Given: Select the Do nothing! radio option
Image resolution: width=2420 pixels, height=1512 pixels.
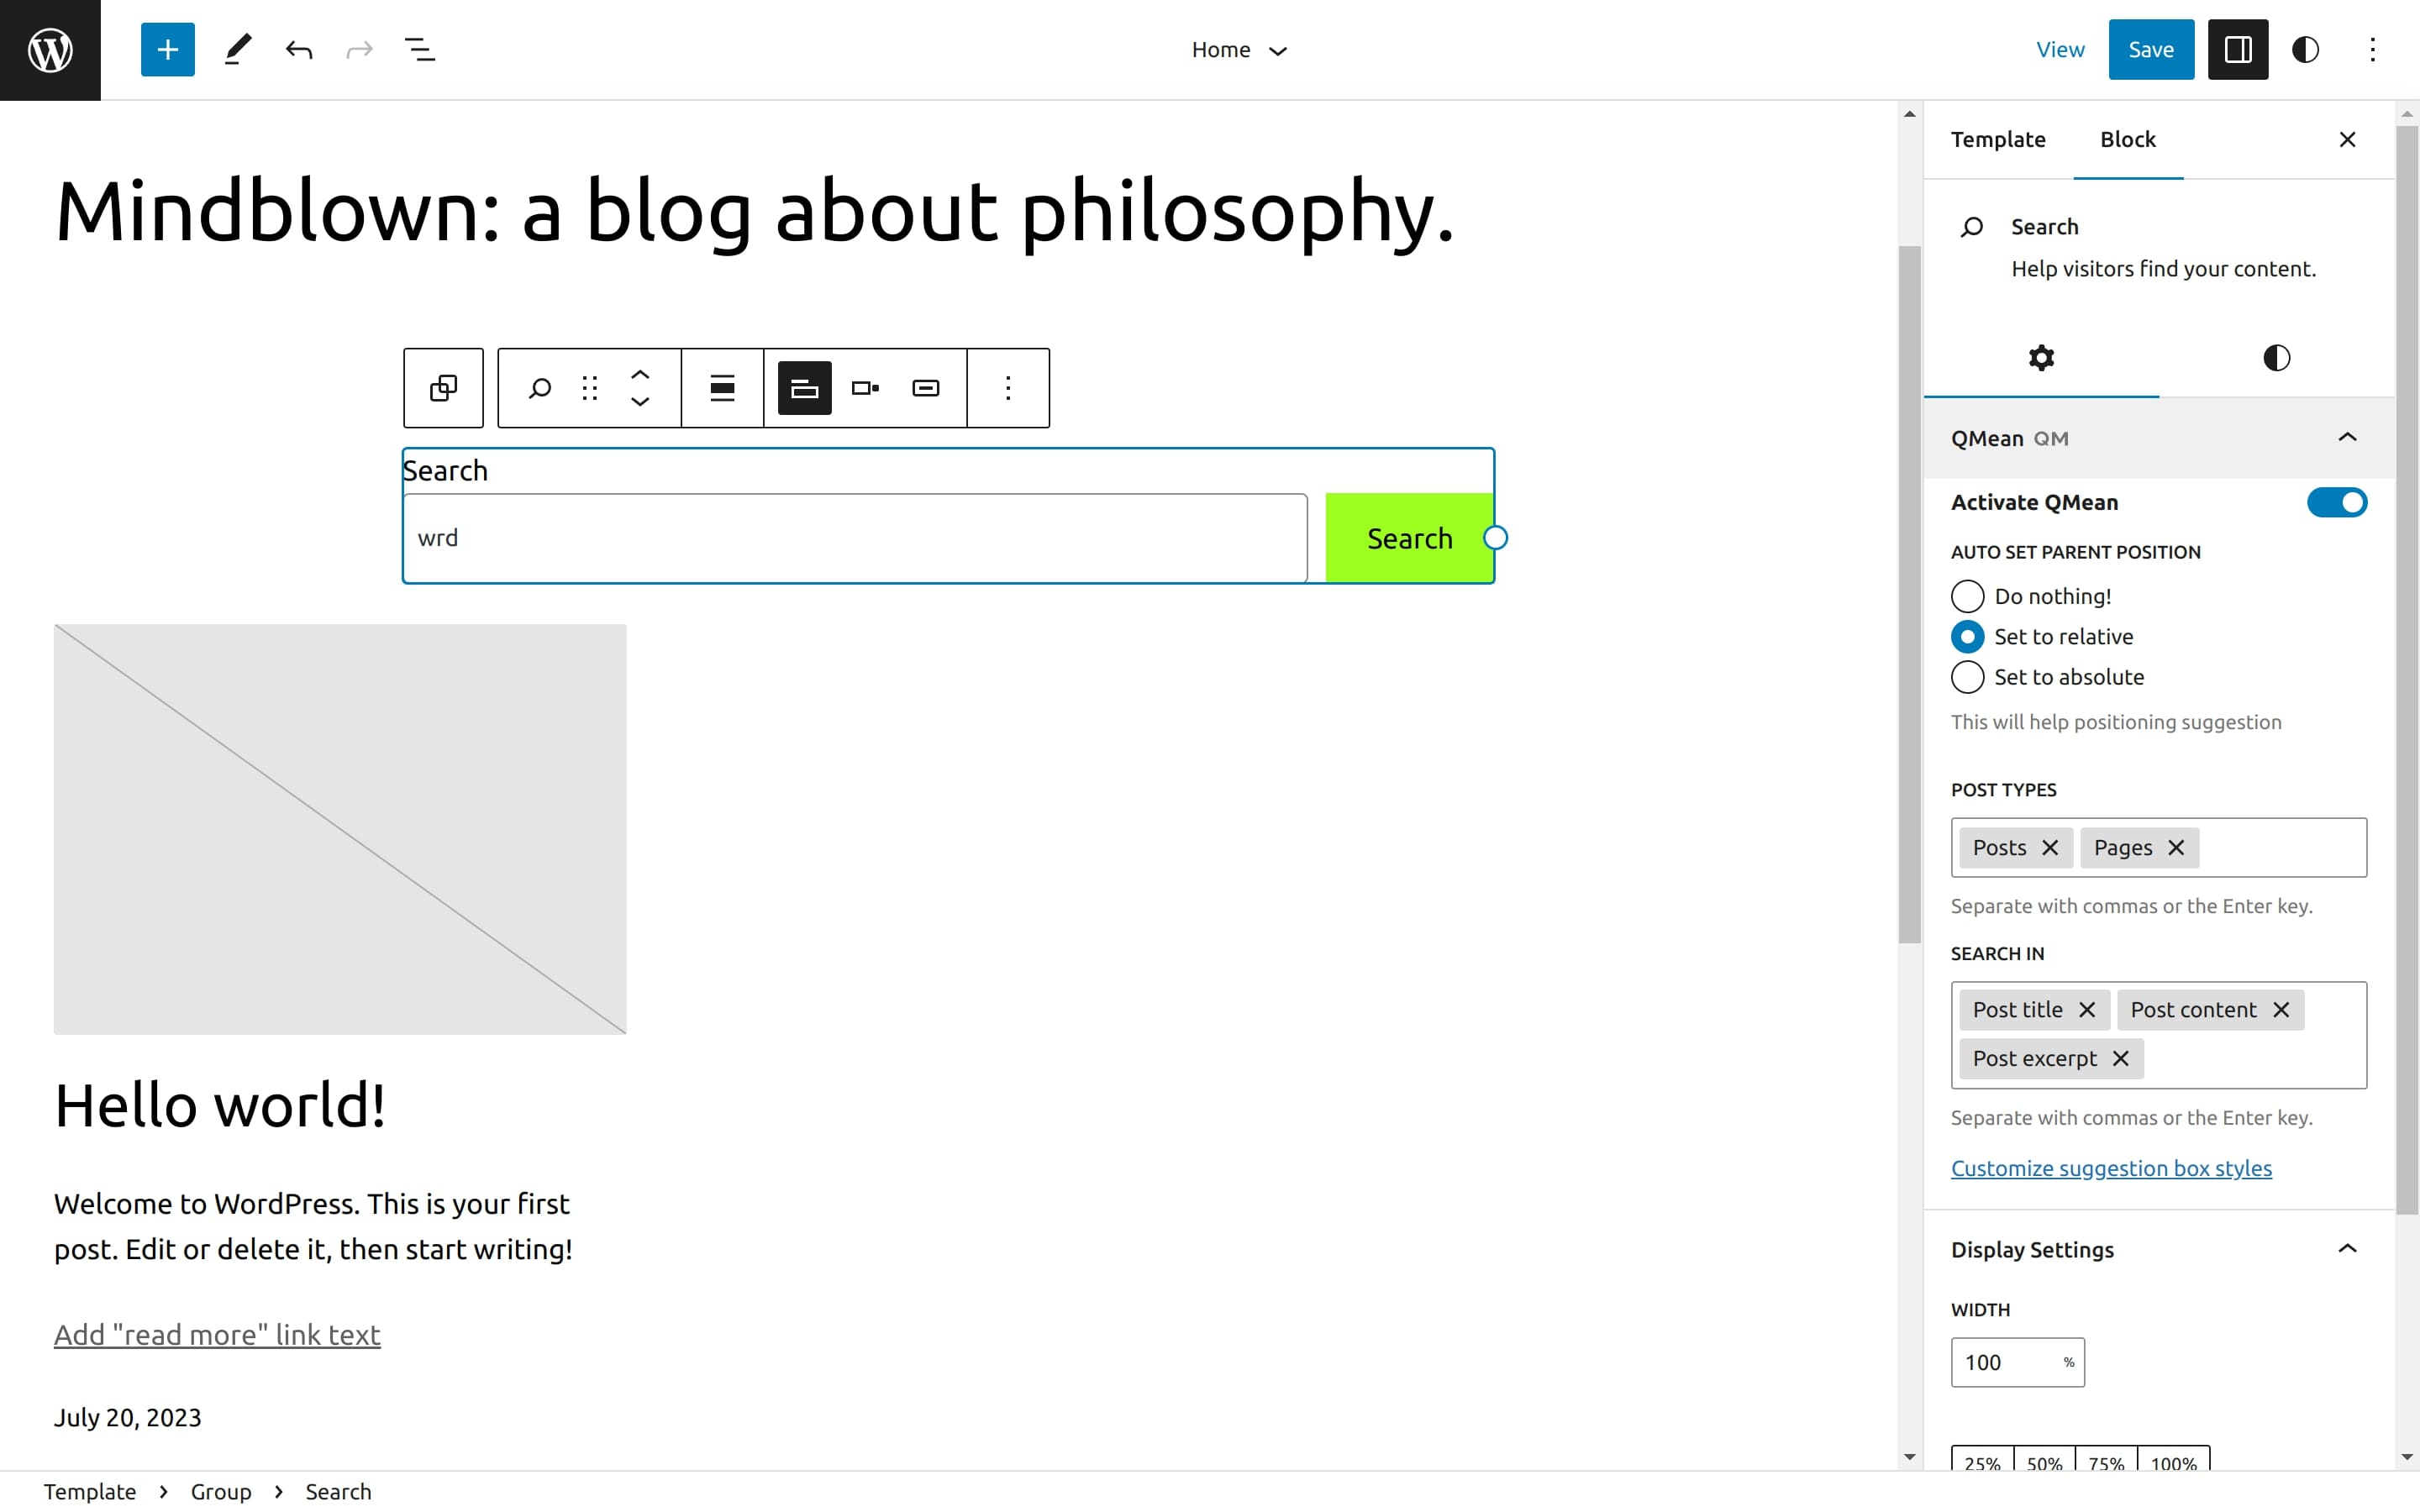Looking at the screenshot, I should (x=1967, y=596).
